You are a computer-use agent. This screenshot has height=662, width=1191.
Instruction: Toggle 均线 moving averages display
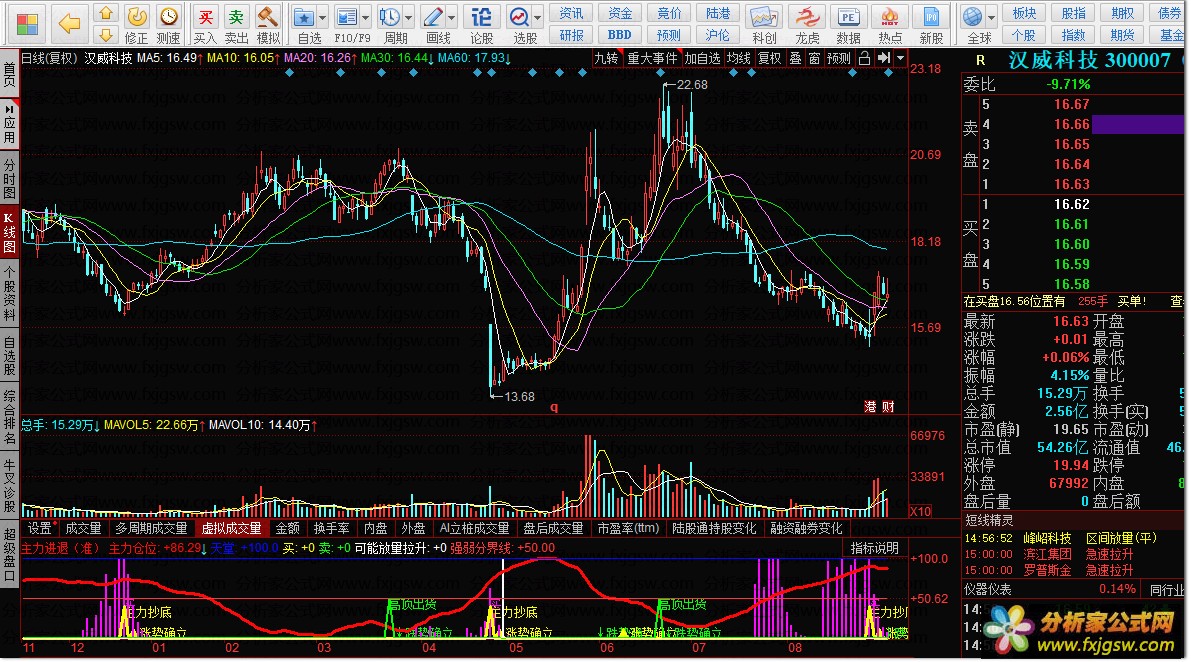point(738,58)
